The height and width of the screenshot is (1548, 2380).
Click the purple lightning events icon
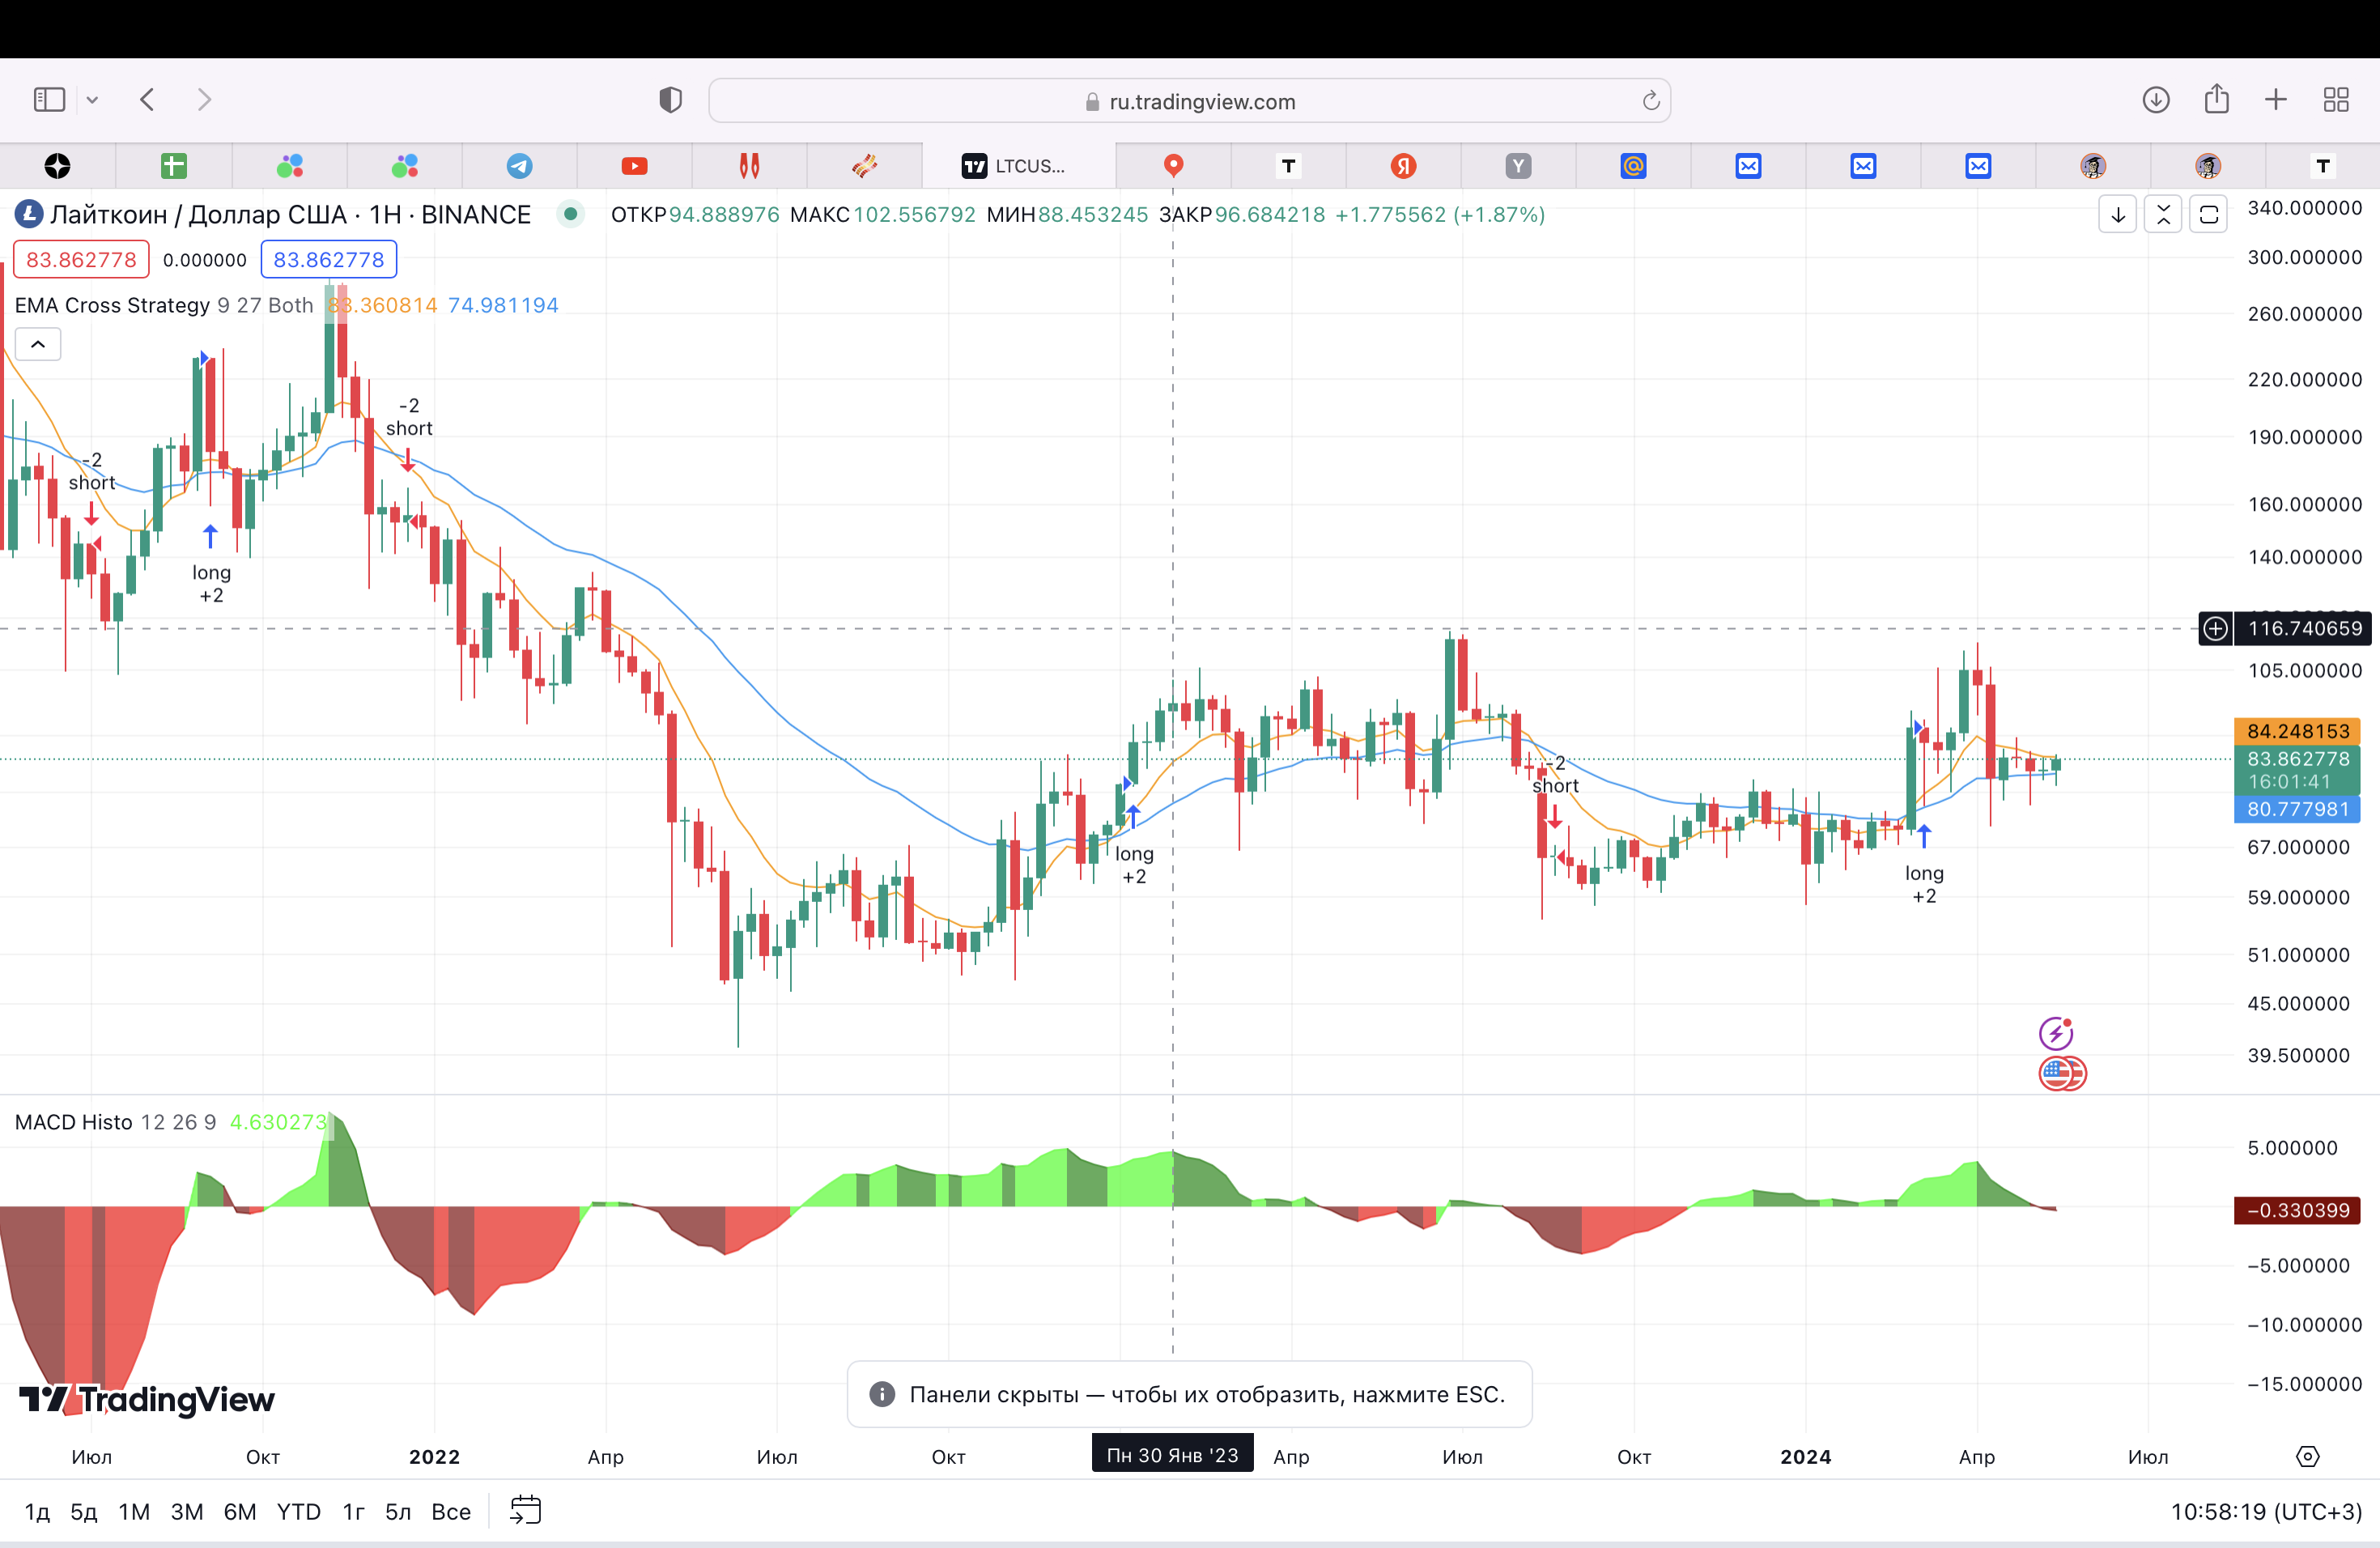coord(2056,1032)
